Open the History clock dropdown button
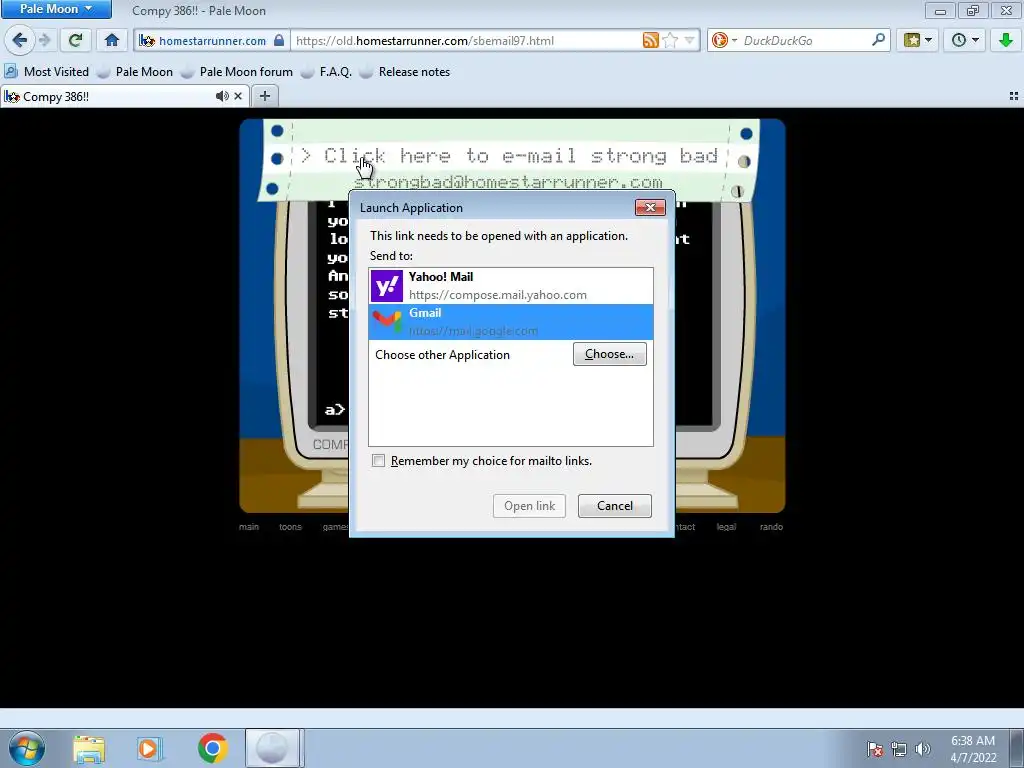The image size is (1024, 768). pos(965,40)
